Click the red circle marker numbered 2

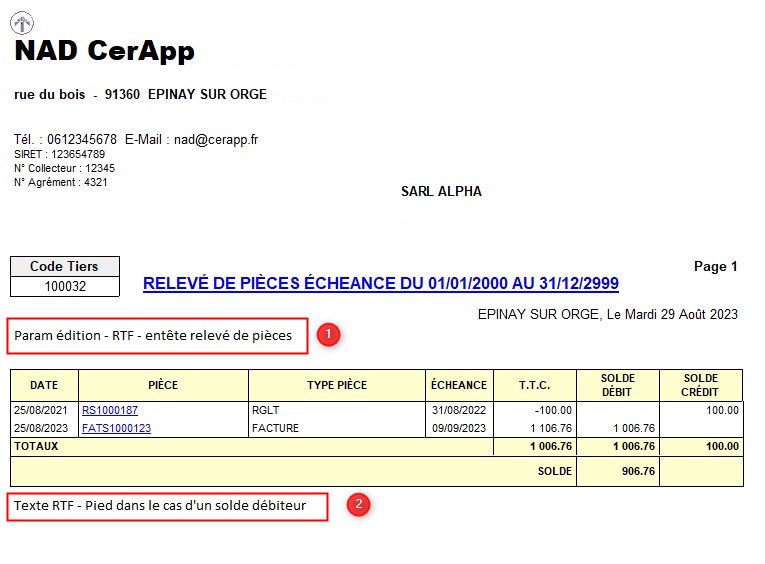click(x=358, y=505)
